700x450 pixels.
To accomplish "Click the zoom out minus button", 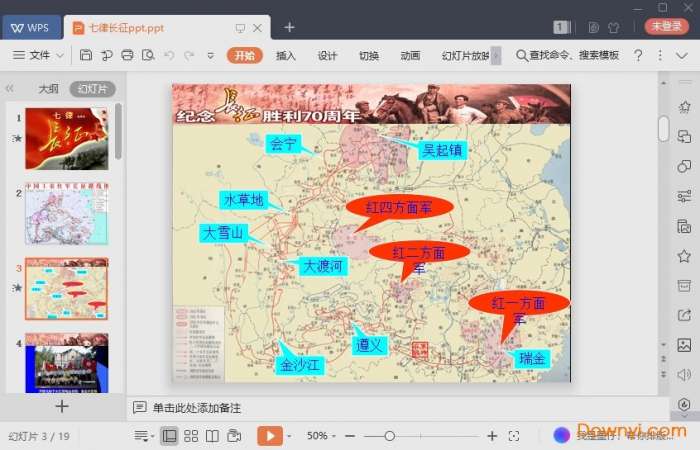I will click(350, 436).
